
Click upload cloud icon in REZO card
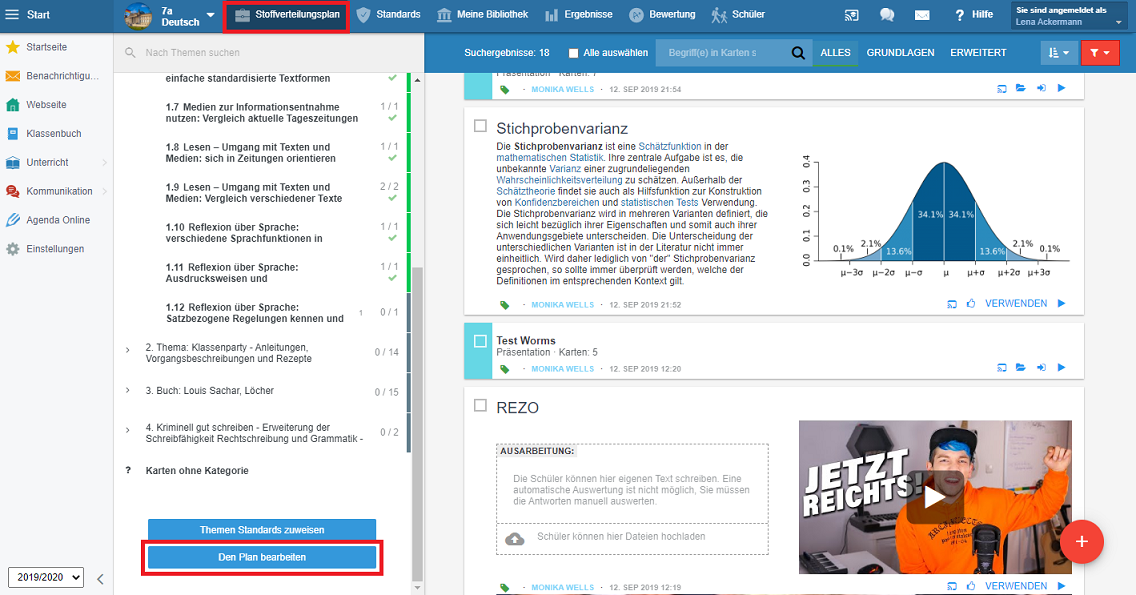(514, 538)
